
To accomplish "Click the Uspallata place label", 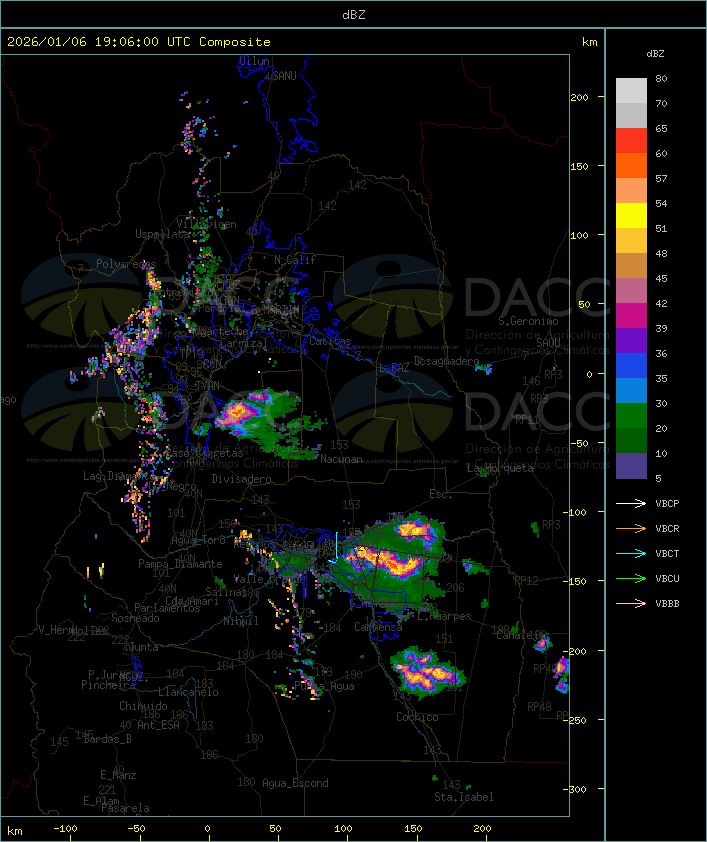I will point(163,234).
